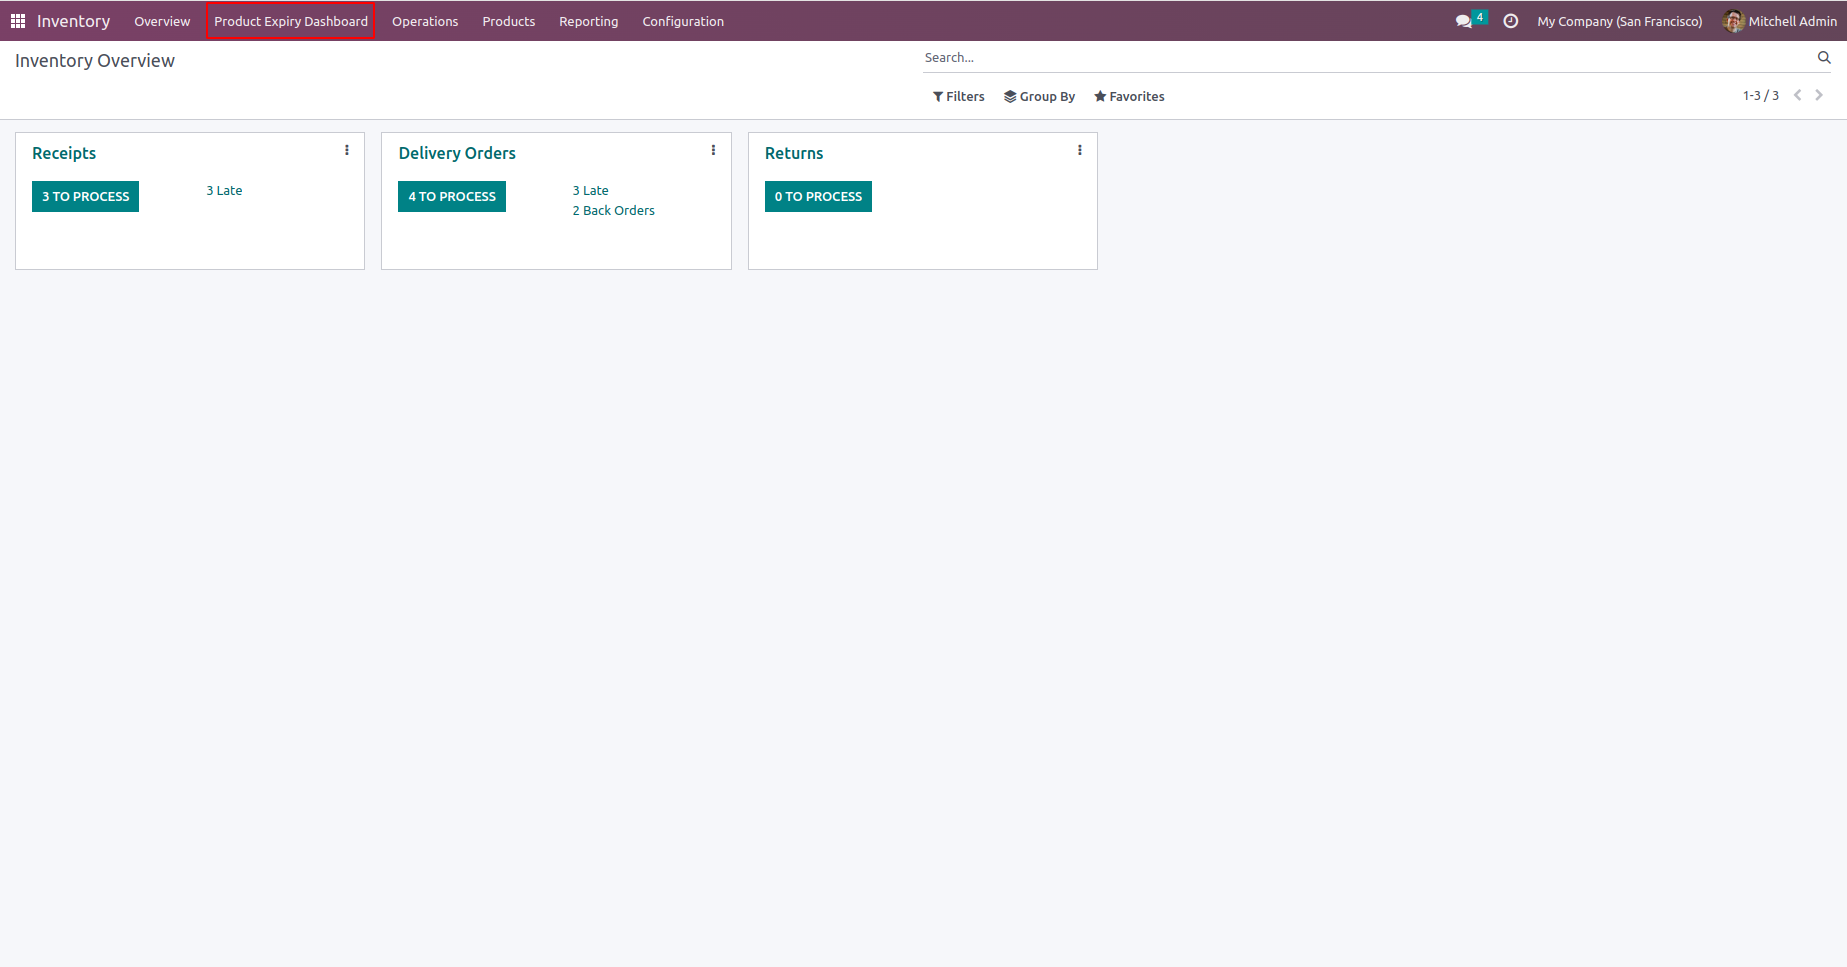
Task: Open the Configuration menu
Action: point(683,21)
